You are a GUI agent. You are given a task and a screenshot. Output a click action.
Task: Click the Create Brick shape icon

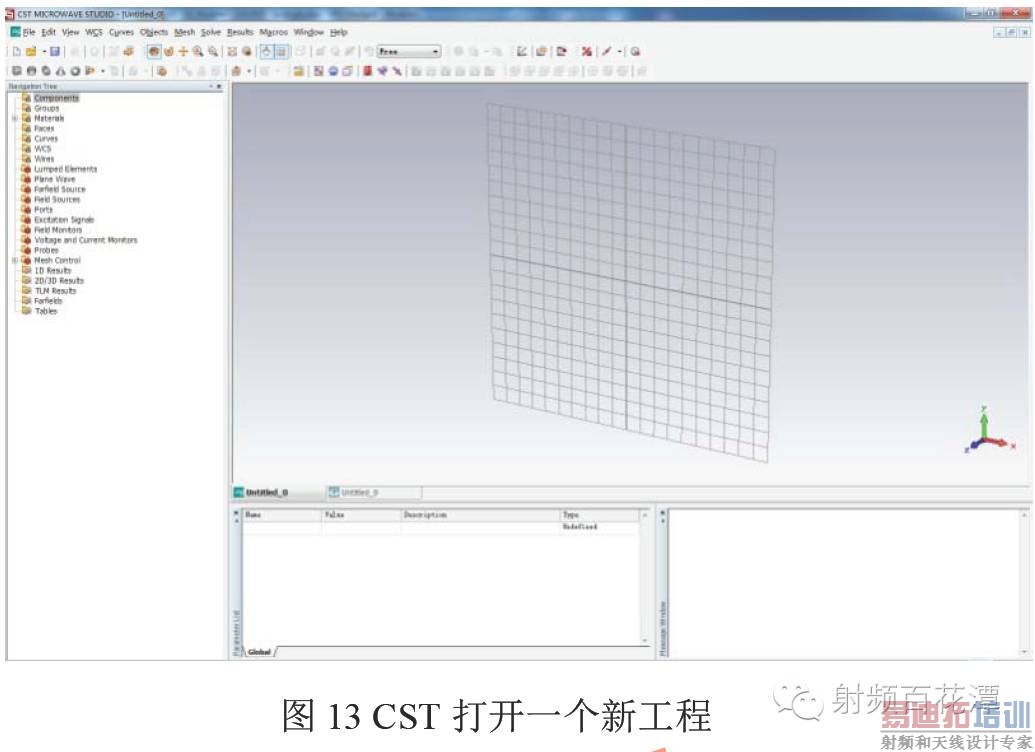pyautogui.click(x=17, y=71)
